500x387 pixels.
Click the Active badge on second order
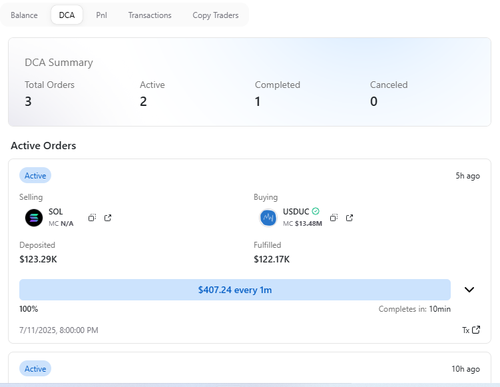pyautogui.click(x=35, y=369)
